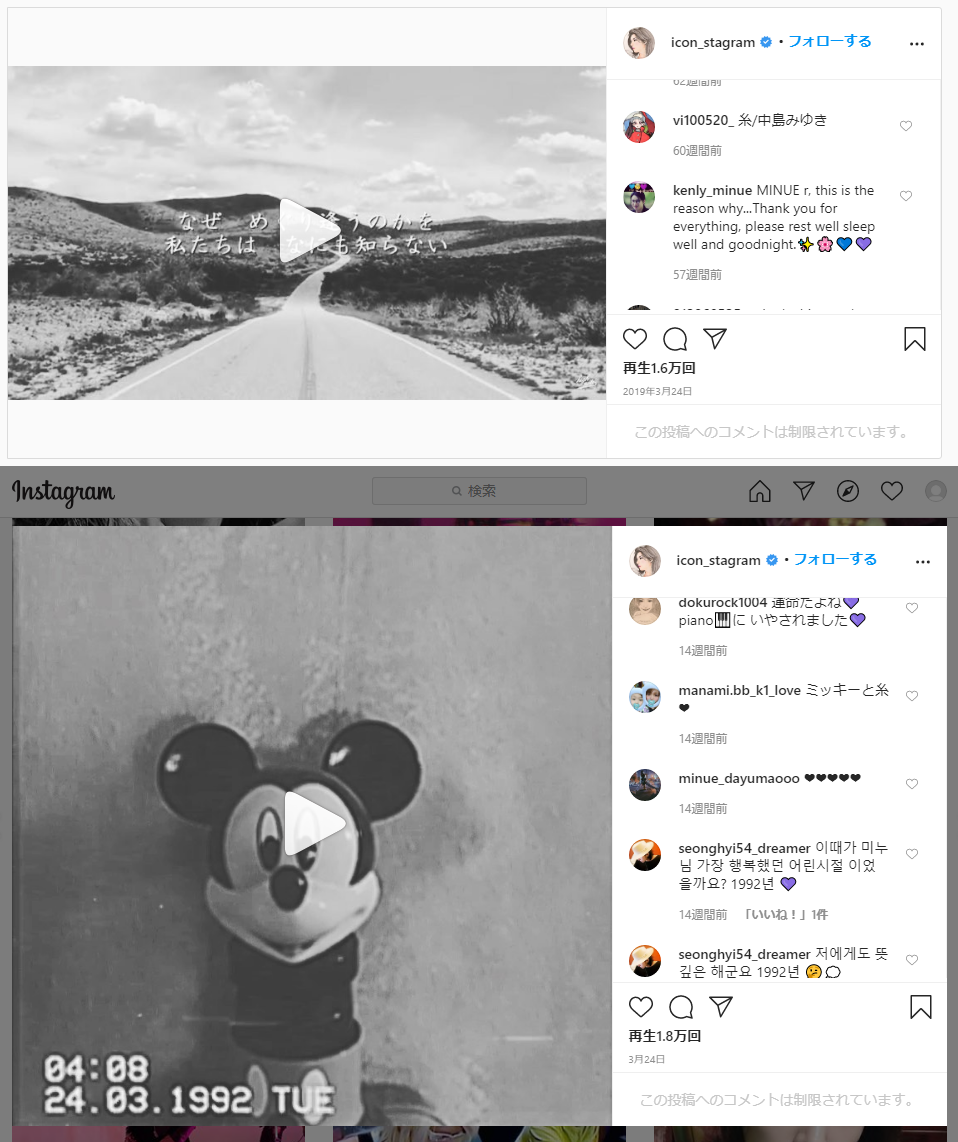Screen dimensions: 958x1142
Task: Follow icon_stagram in the bottom post
Action: pyautogui.click(x=835, y=559)
